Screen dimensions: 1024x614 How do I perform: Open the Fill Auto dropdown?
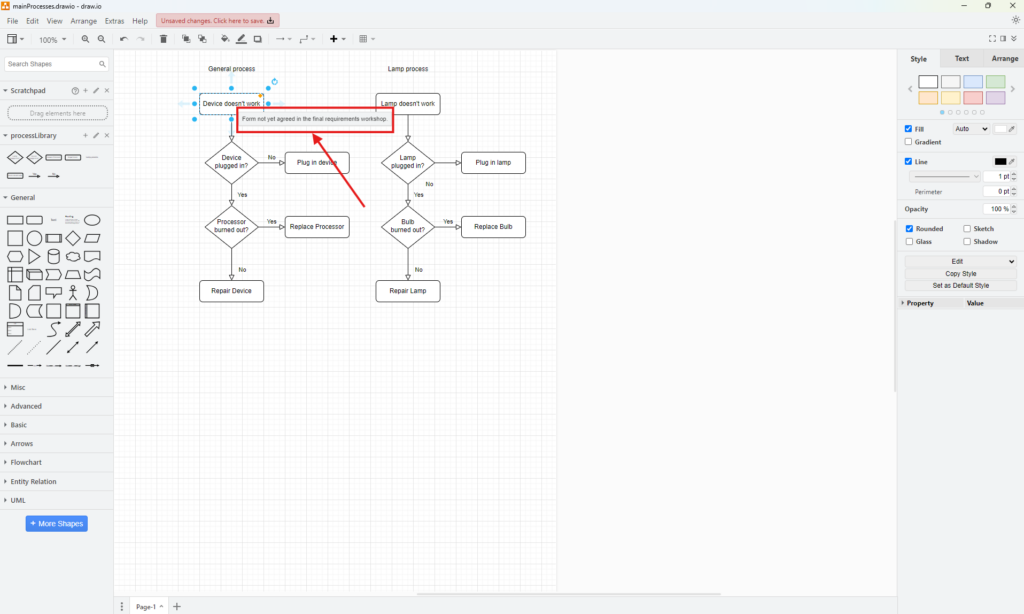[969, 129]
